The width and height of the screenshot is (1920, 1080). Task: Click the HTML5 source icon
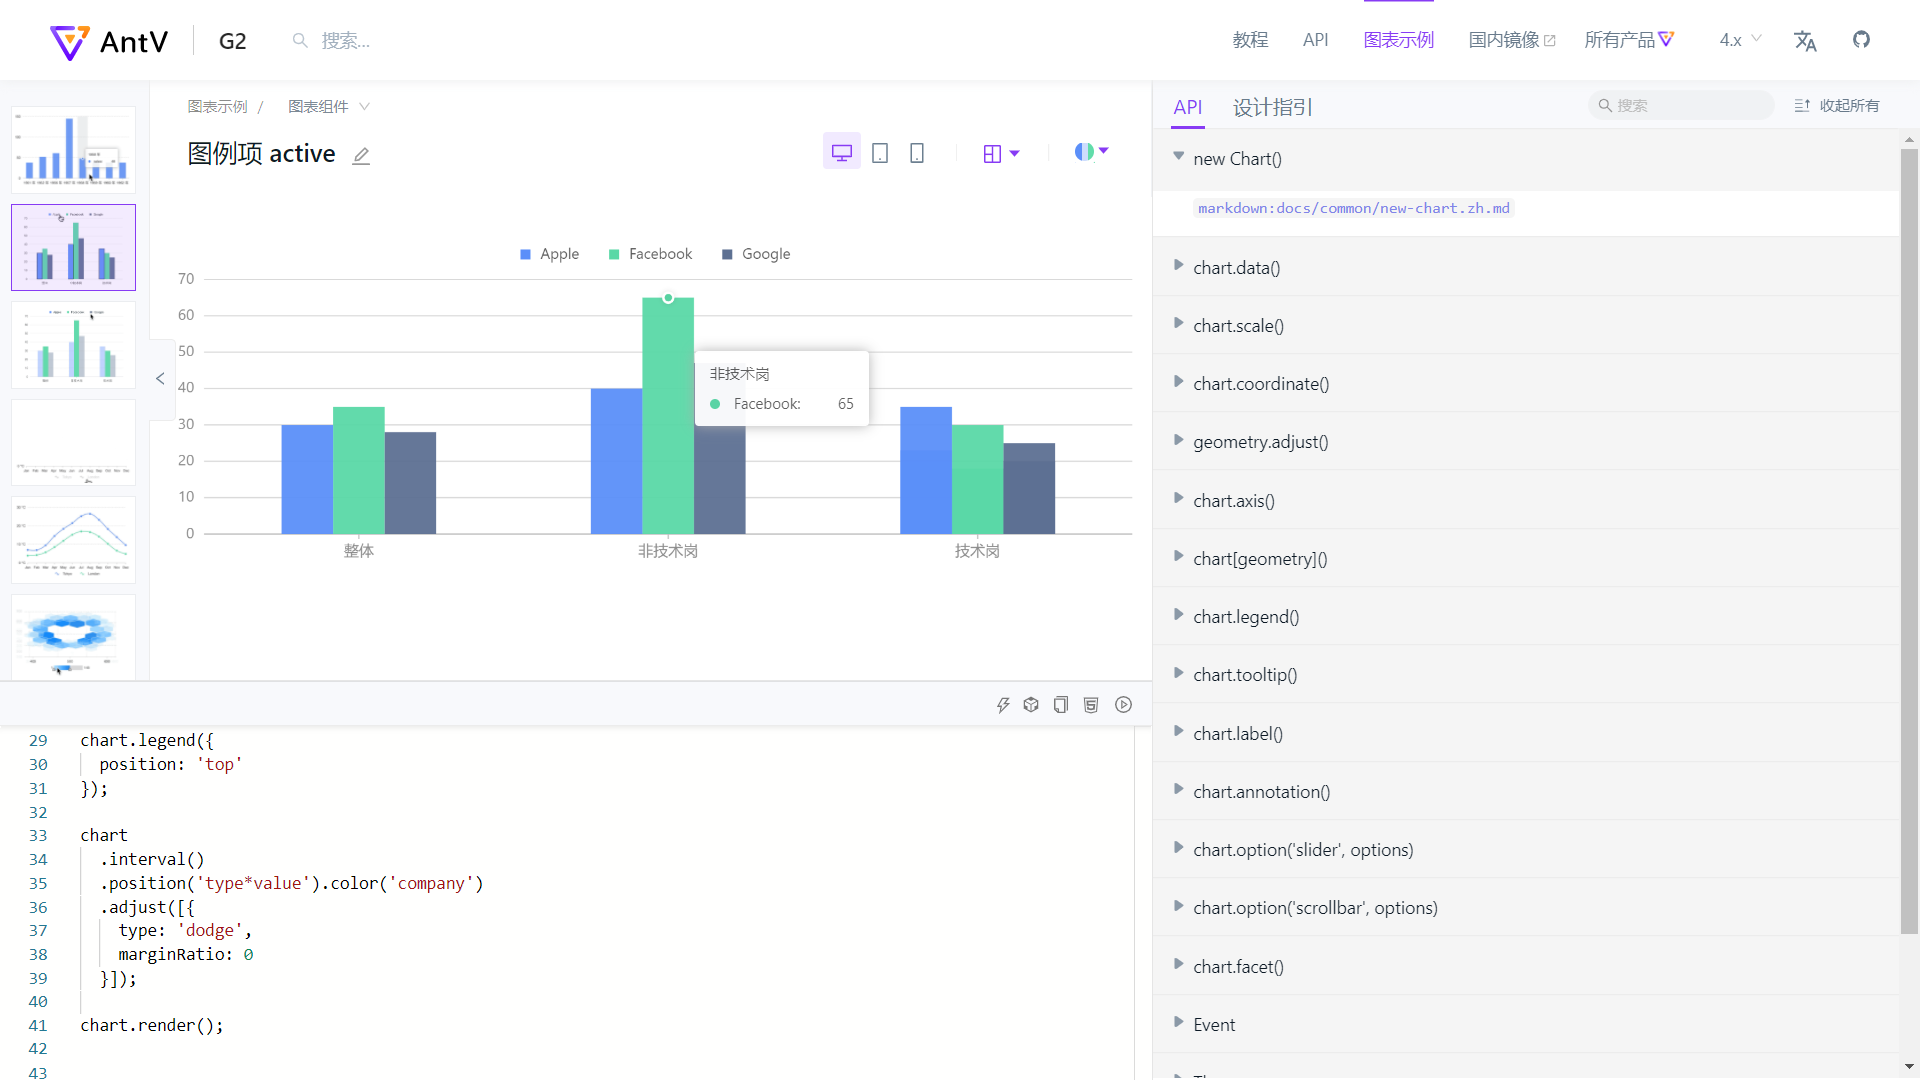pos(1091,705)
